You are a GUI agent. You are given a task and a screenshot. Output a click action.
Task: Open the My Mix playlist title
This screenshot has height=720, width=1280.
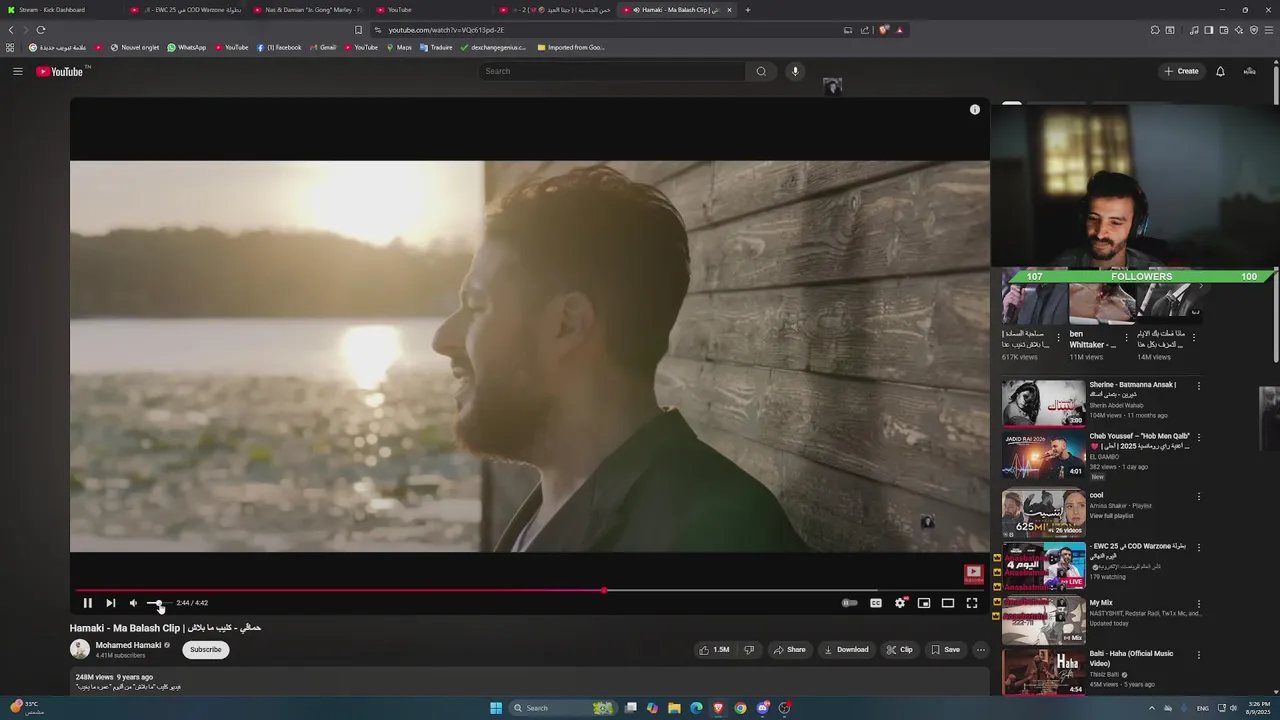click(1101, 603)
